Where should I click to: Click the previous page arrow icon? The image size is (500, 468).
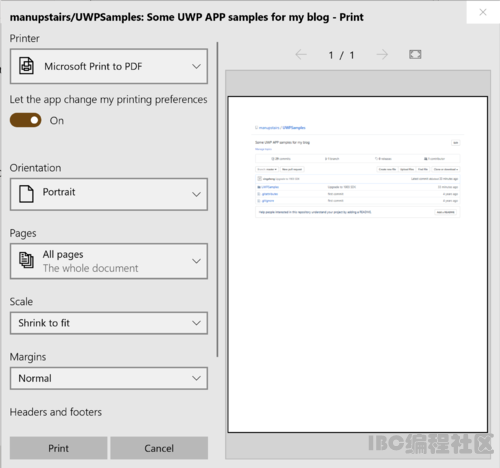301,54
